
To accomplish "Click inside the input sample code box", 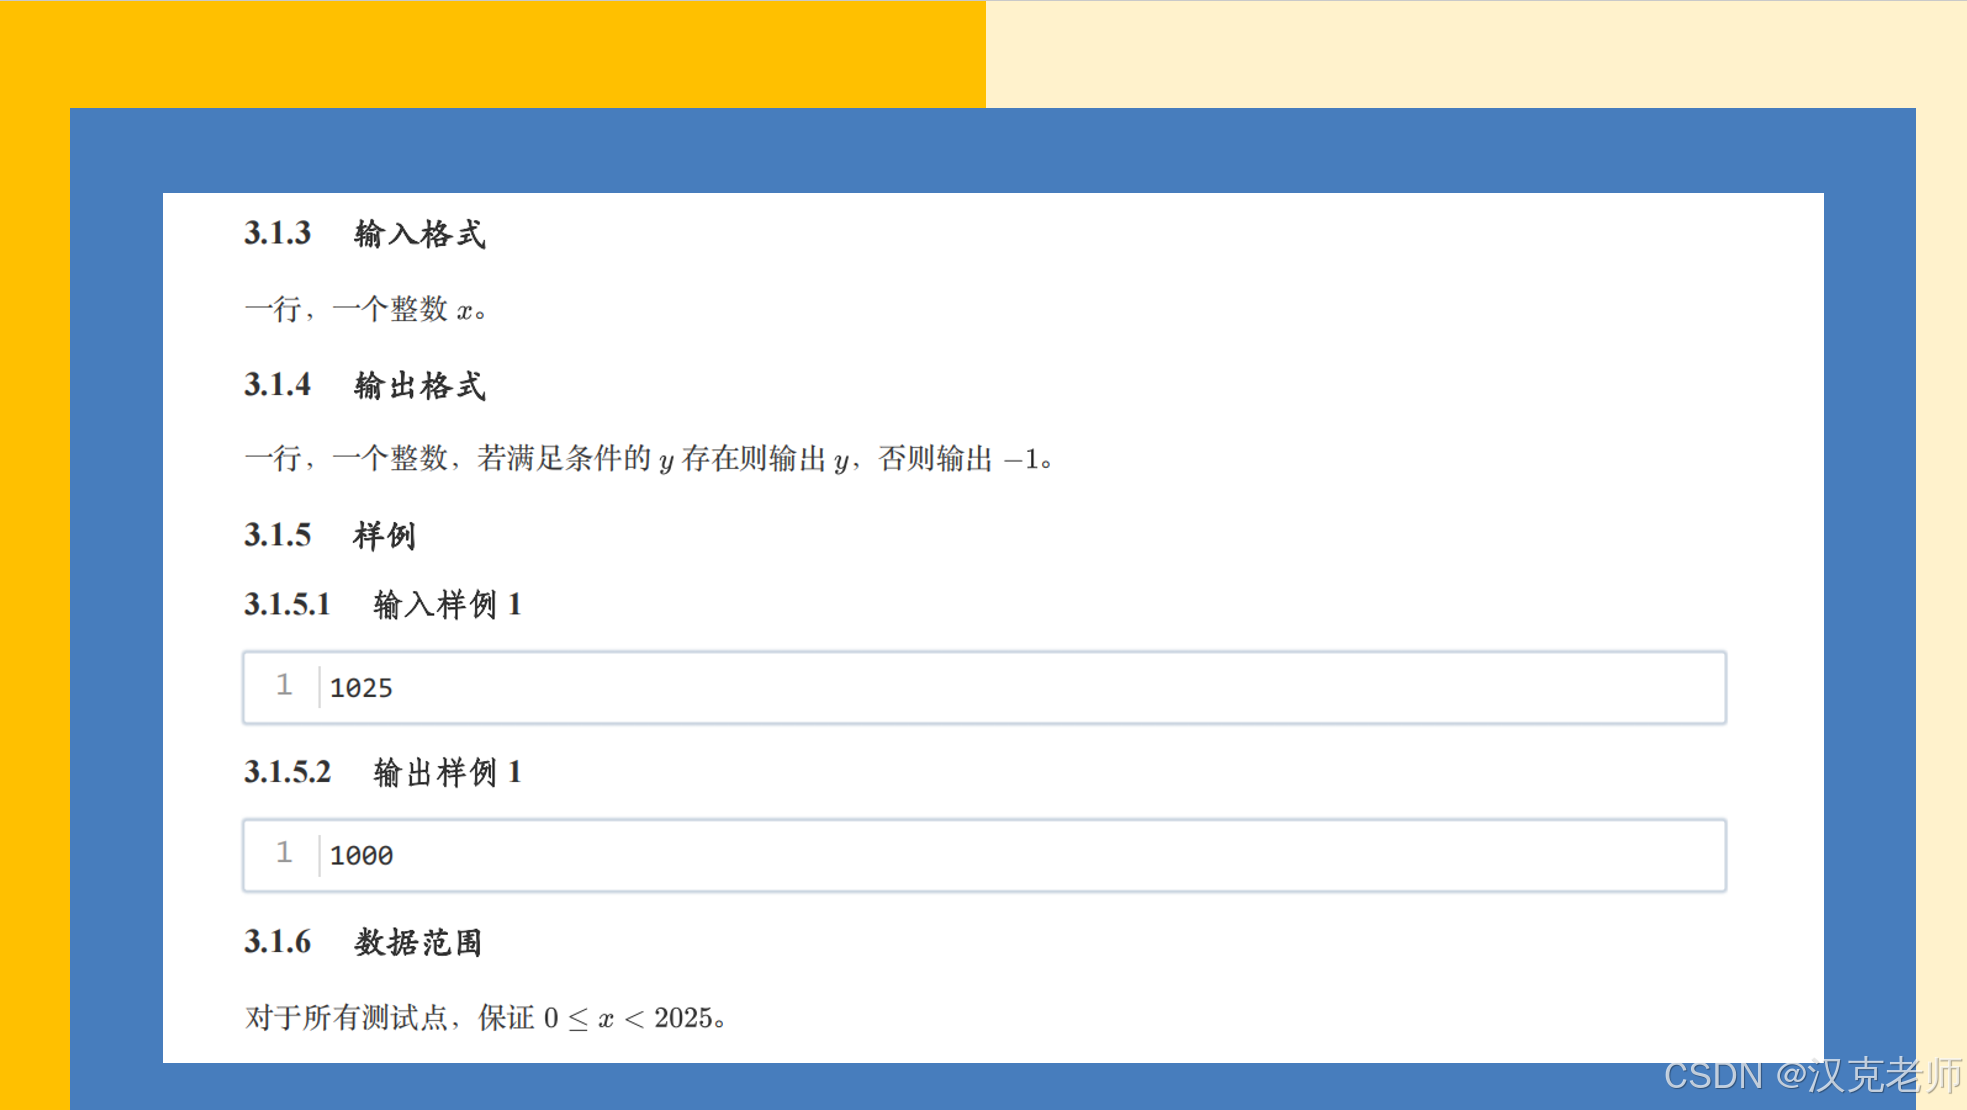I will click(1000, 687).
